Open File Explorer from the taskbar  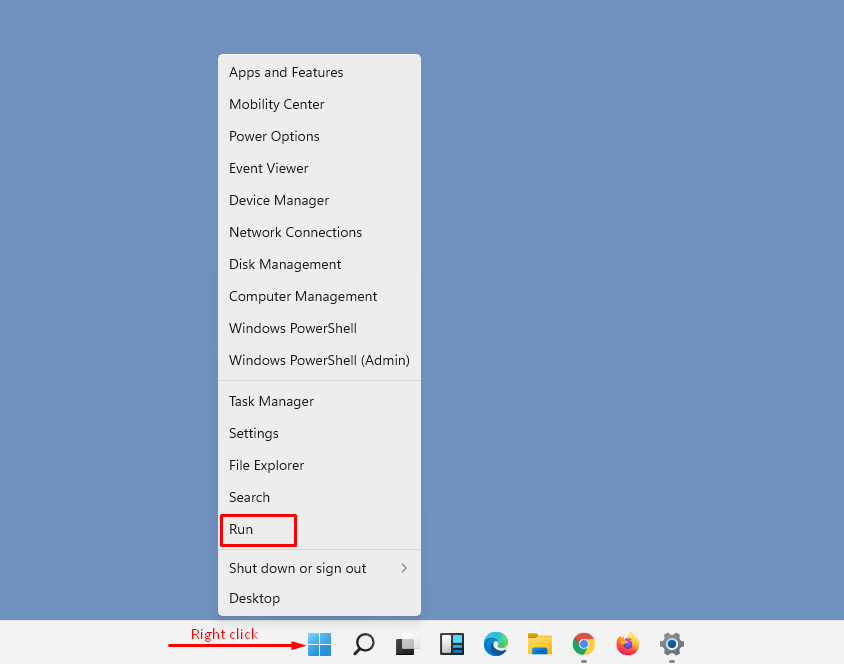(539, 645)
